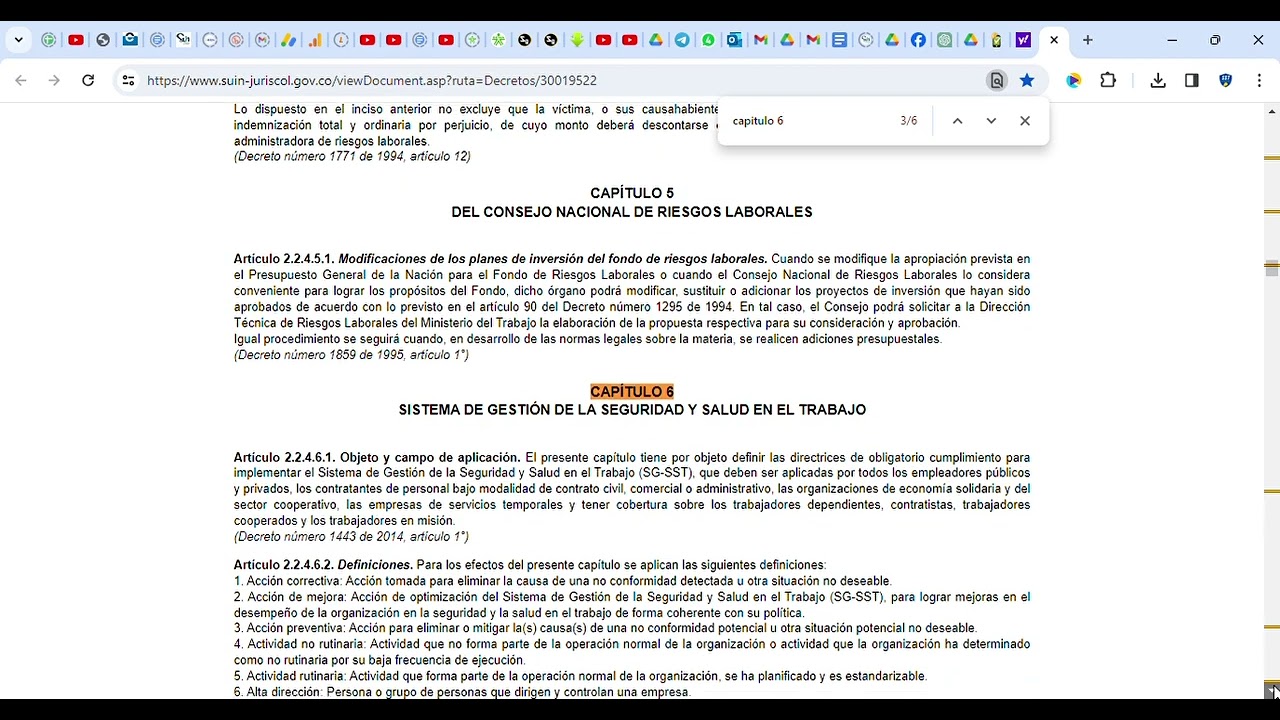Click '(Decreto número 1859 de 1995, artículo 1°)'
Screen dimensions: 1280x720
tap(351, 355)
